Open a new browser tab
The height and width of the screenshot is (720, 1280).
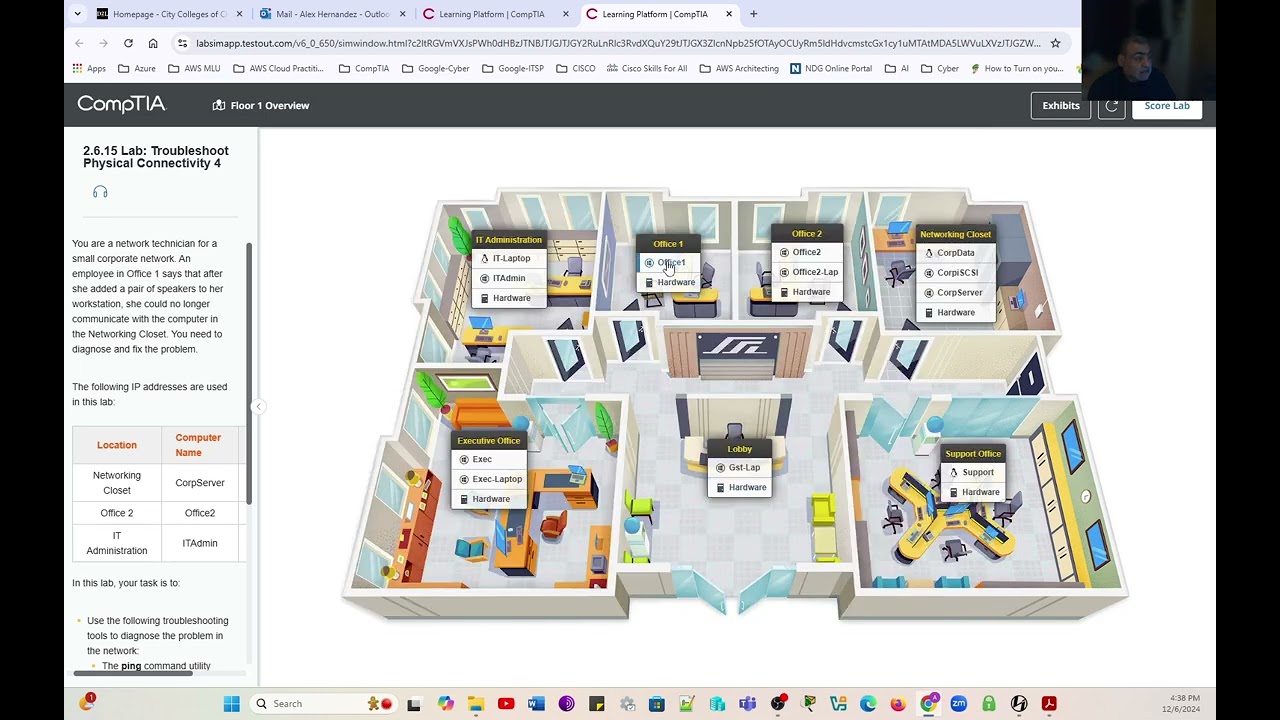pyautogui.click(x=753, y=14)
